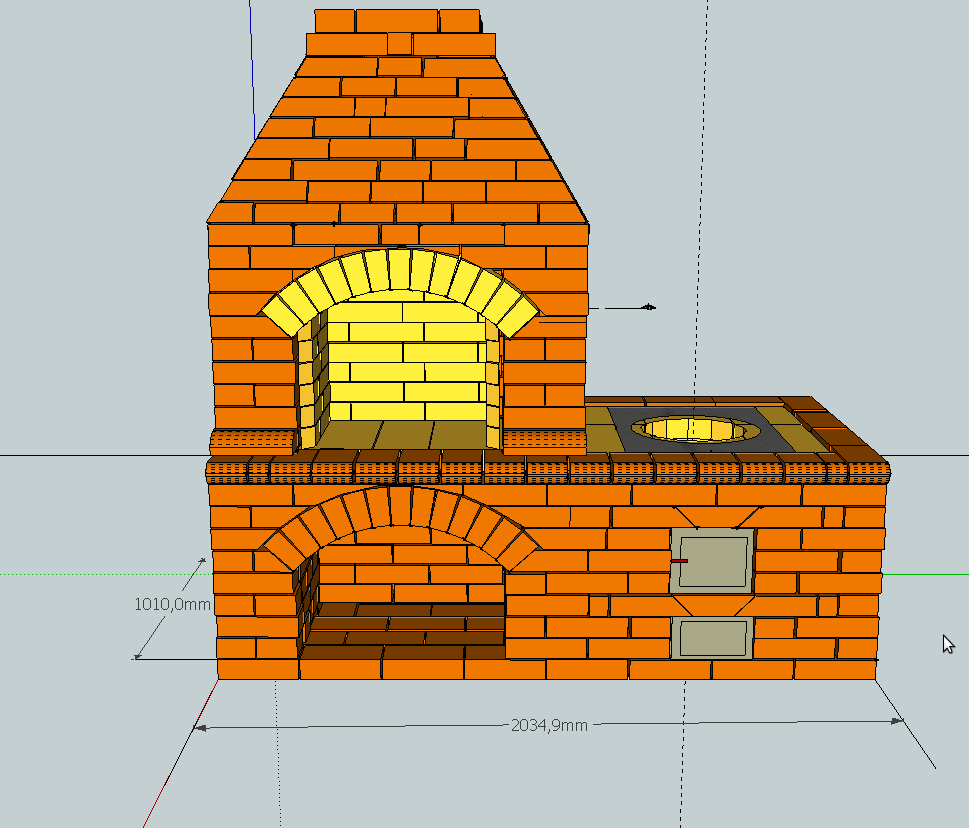Click the lower gray ash pit door

click(711, 637)
